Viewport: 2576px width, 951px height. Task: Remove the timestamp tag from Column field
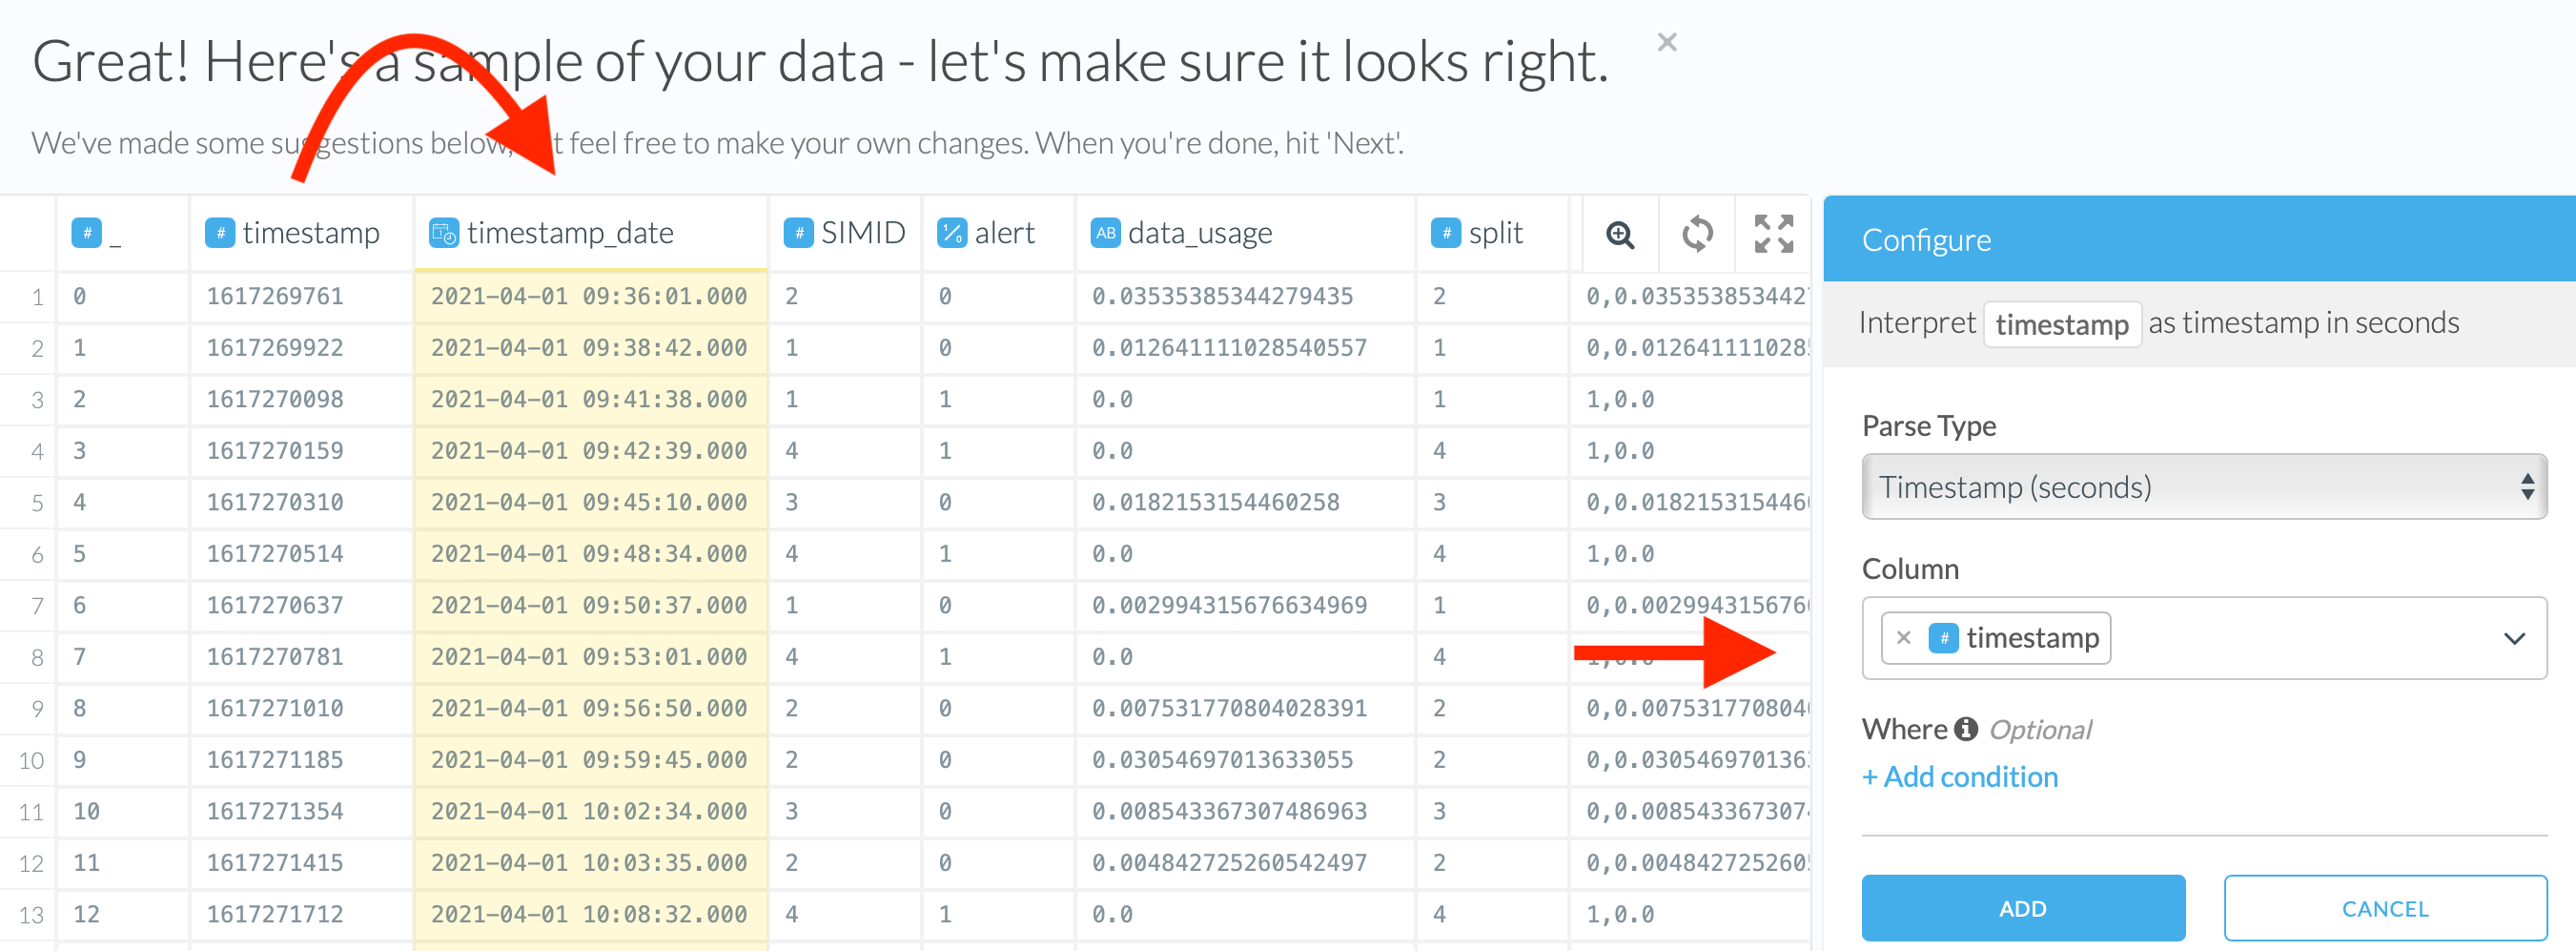[1903, 638]
